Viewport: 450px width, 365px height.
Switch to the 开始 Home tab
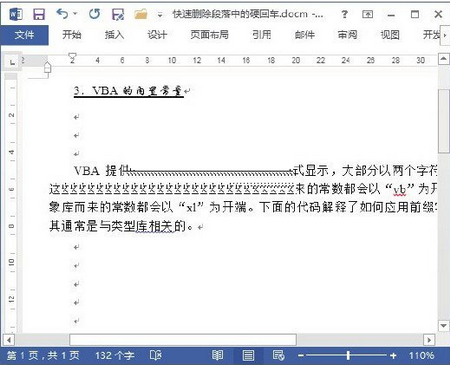(x=71, y=35)
